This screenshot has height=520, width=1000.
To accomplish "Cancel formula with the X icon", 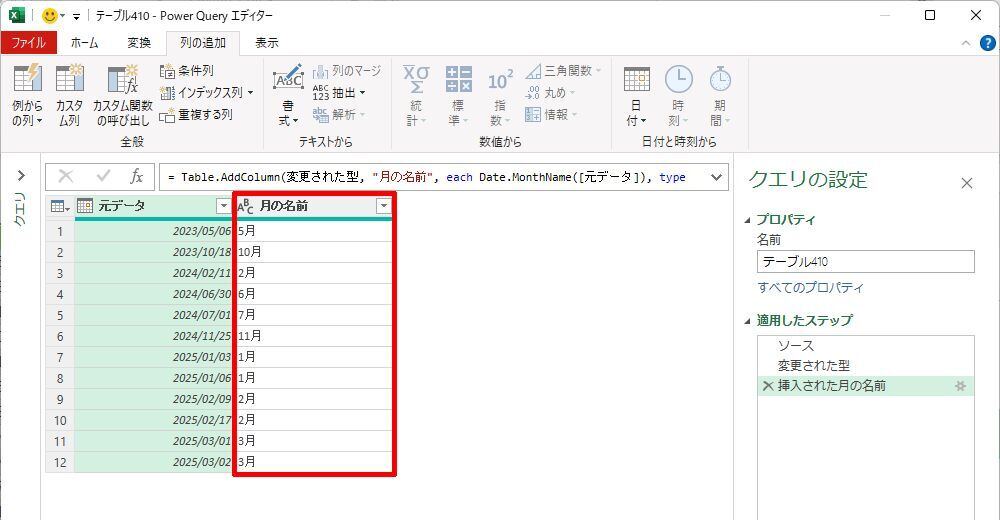I will coord(66,177).
